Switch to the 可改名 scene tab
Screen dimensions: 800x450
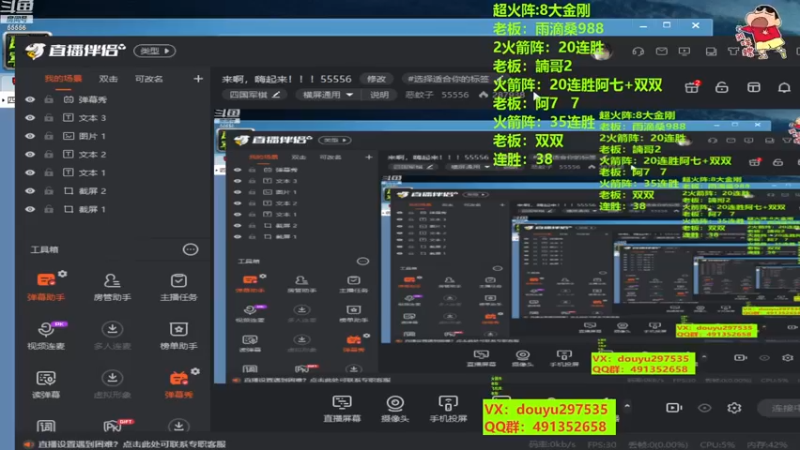click(149, 79)
